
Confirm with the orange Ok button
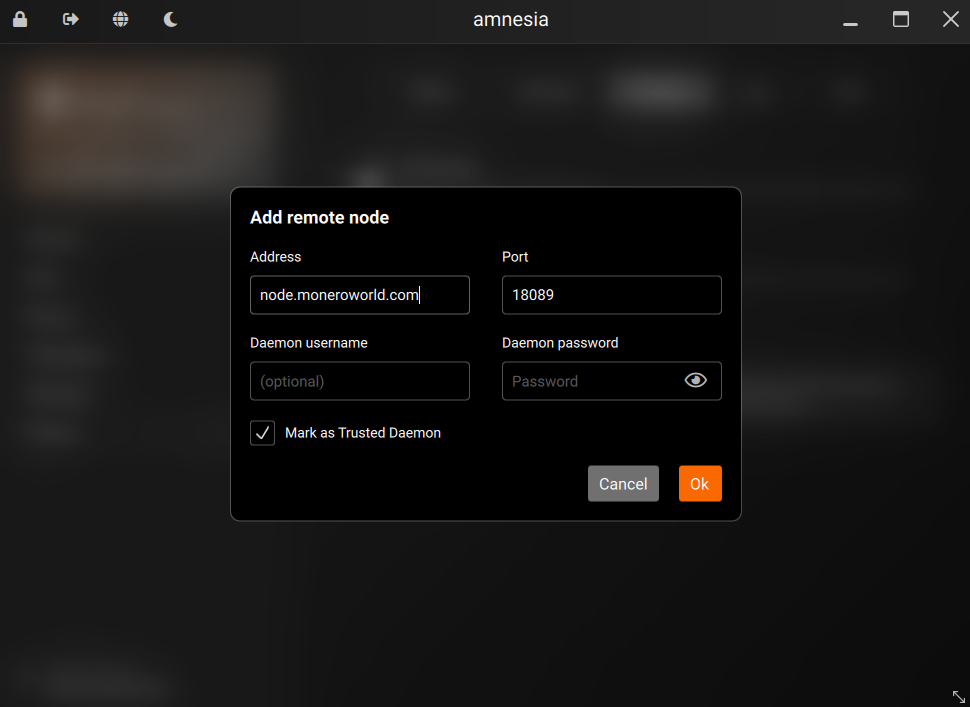pos(700,484)
